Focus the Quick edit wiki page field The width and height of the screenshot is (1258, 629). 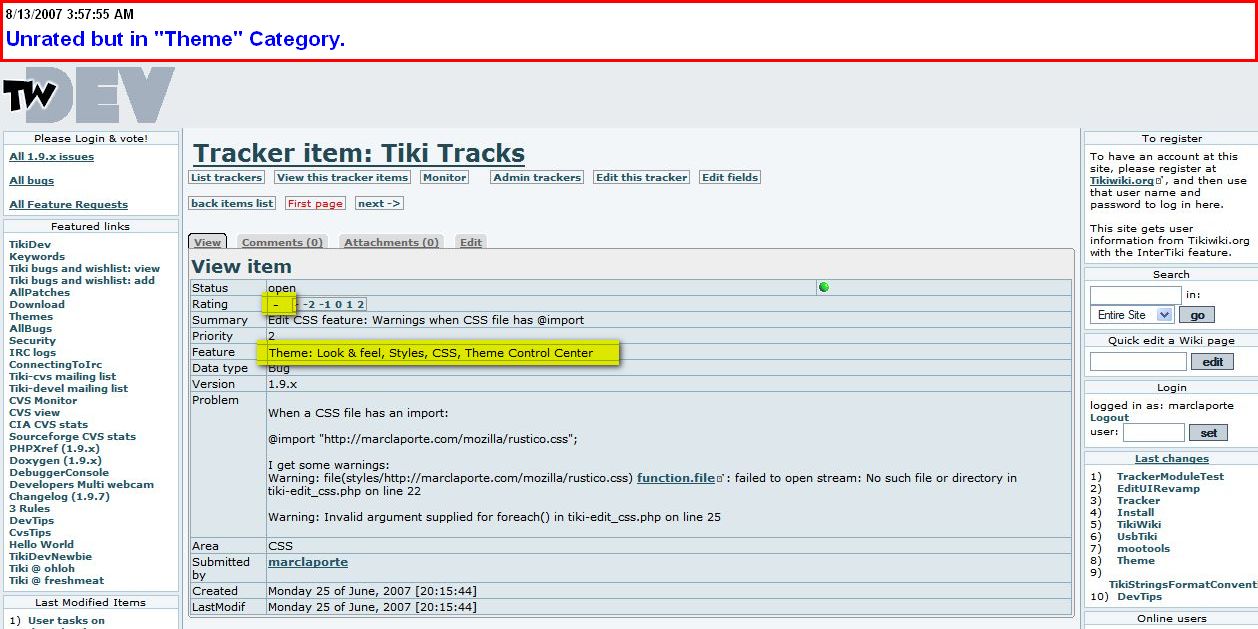1138,362
